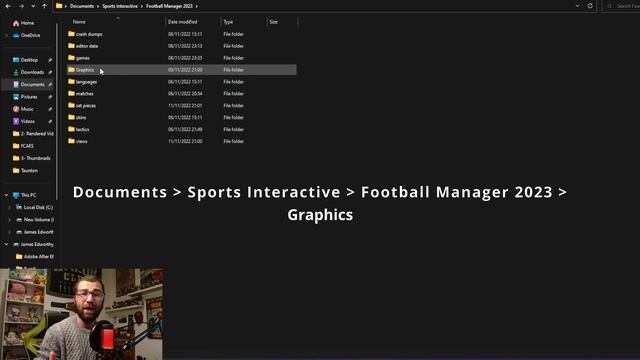Viewport: 640px width, 360px height.
Task: Click pin icon next to Downloads
Action: coord(50,72)
